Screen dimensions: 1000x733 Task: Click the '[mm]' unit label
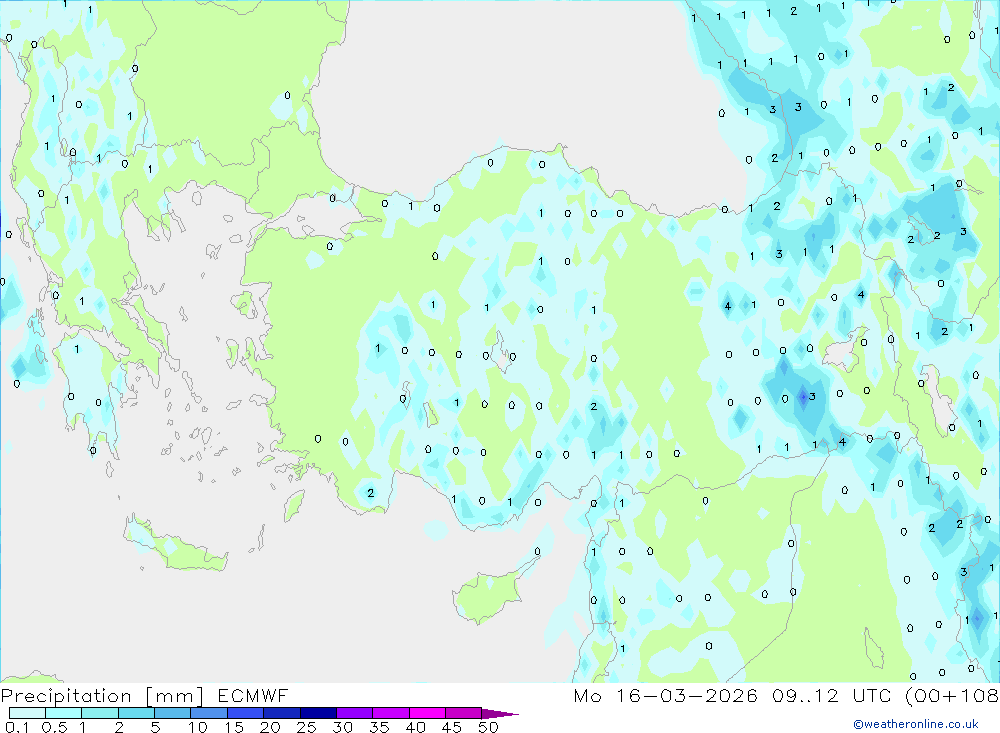point(174,696)
